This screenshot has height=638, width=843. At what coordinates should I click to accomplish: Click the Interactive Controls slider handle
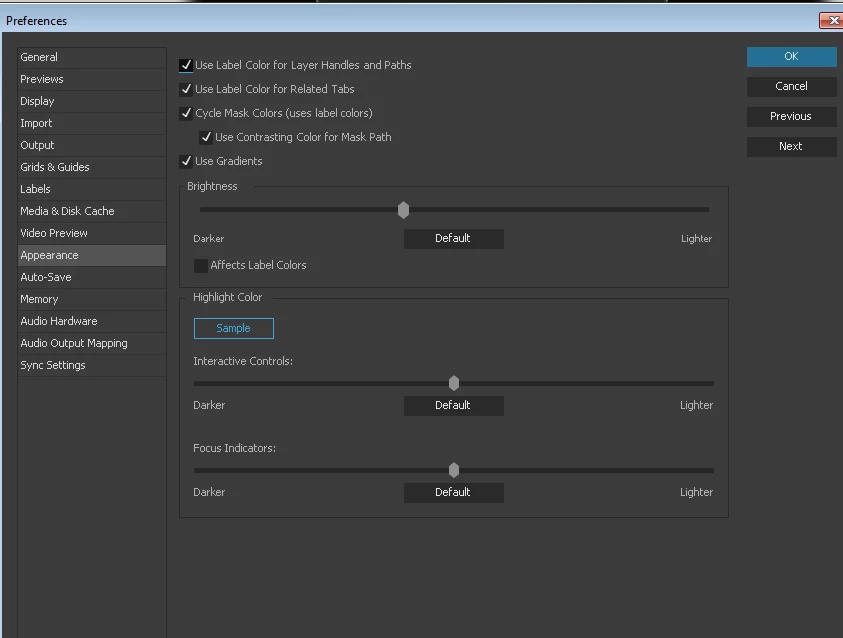point(454,383)
